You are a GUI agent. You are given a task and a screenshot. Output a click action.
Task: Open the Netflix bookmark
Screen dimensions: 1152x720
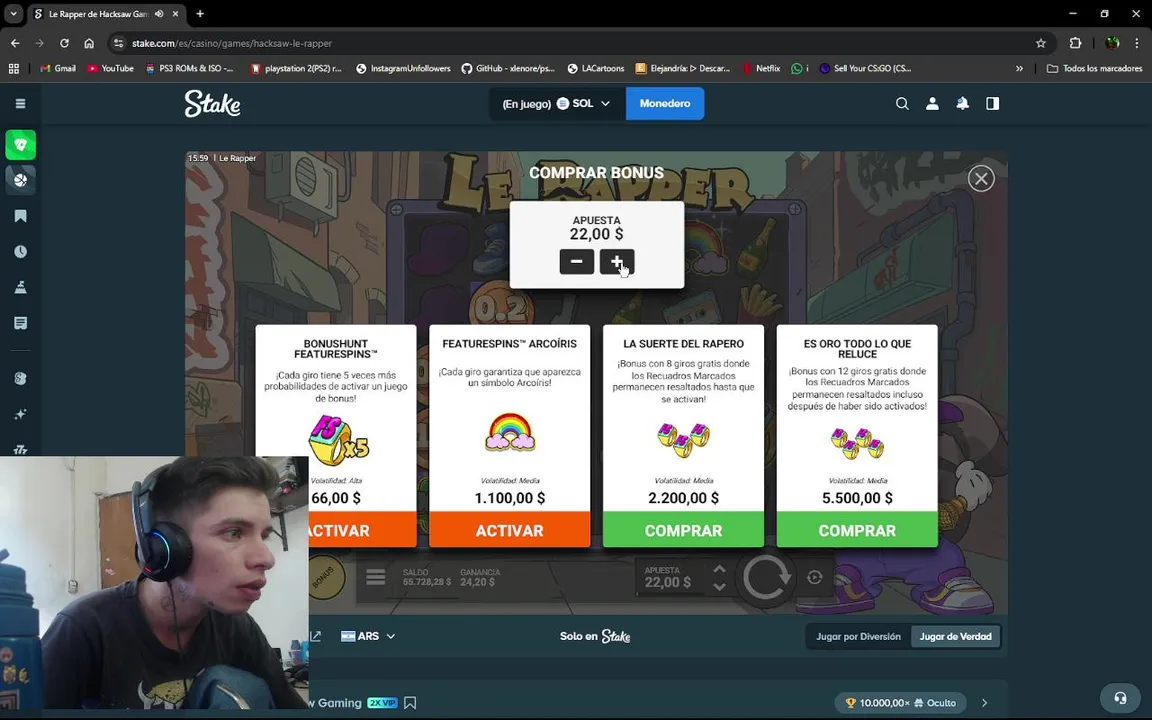pyautogui.click(x=762, y=68)
